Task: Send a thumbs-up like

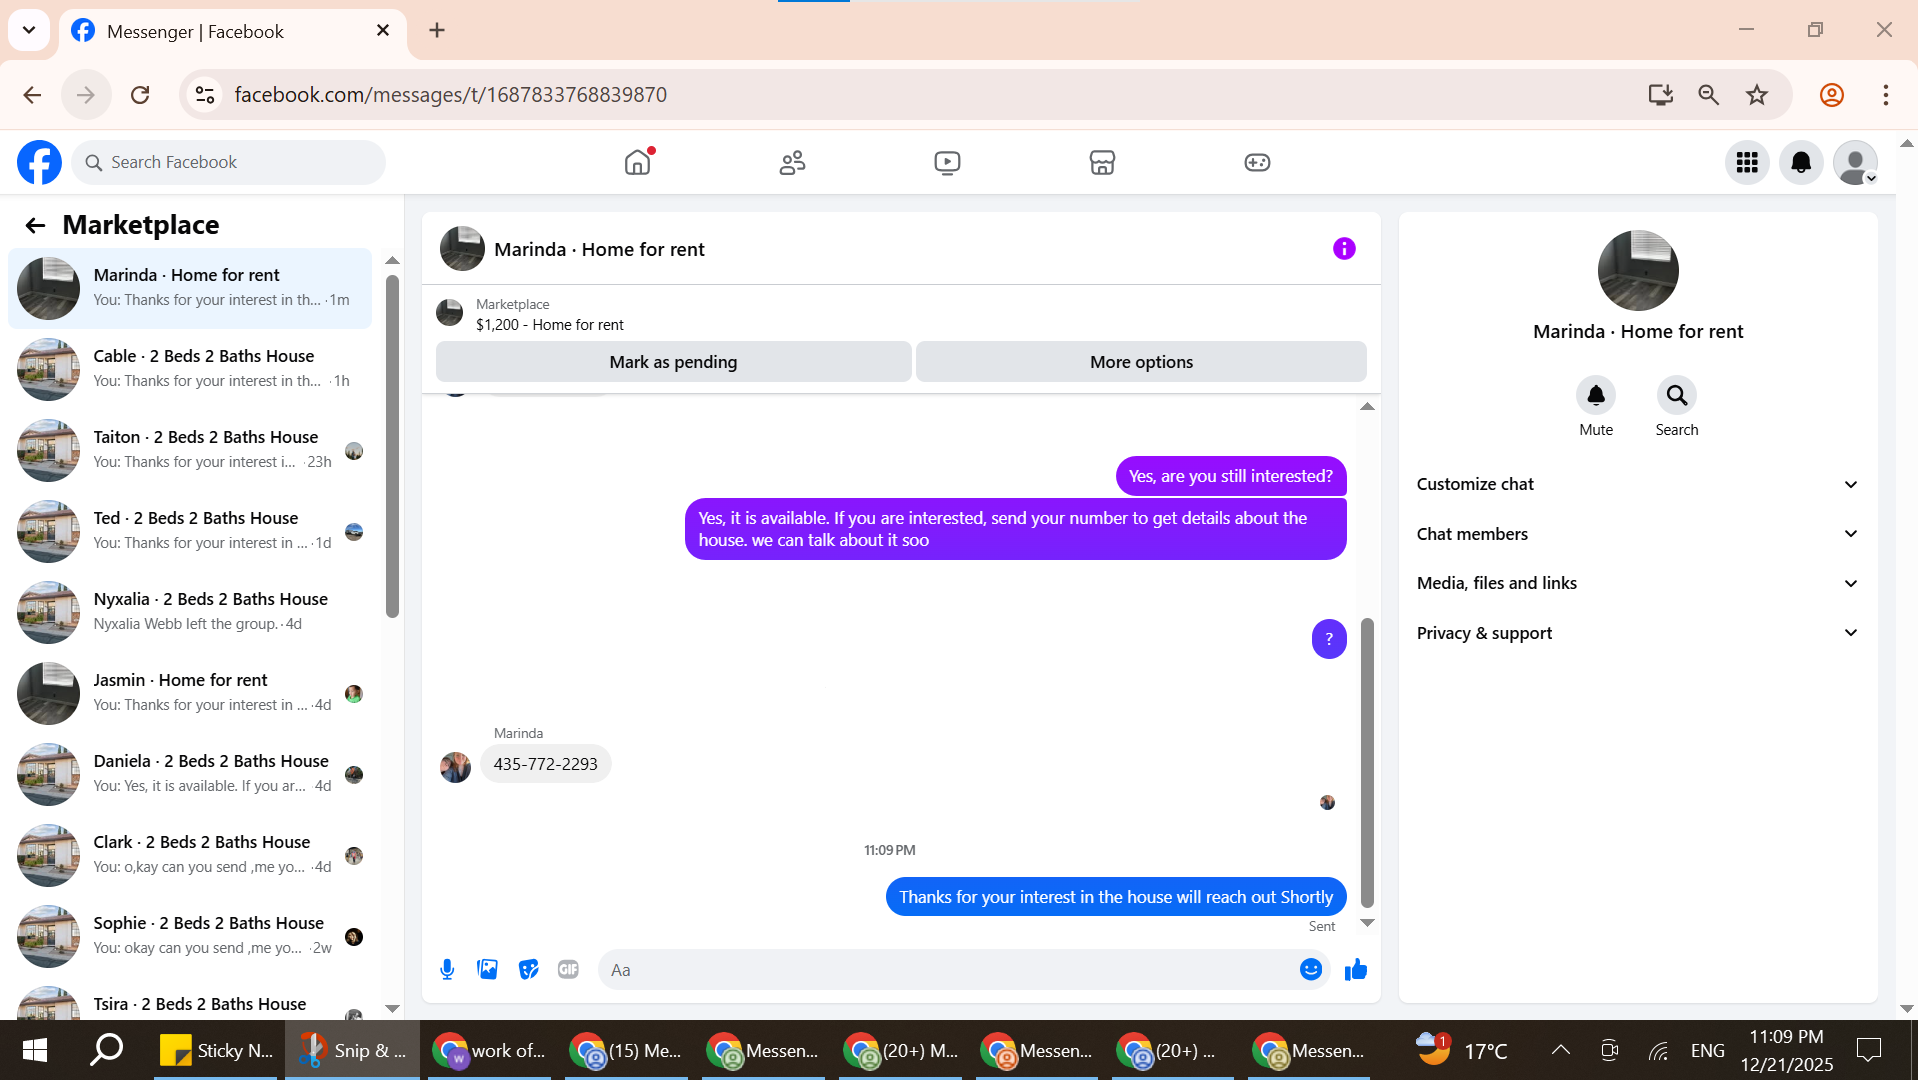Action: point(1356,969)
